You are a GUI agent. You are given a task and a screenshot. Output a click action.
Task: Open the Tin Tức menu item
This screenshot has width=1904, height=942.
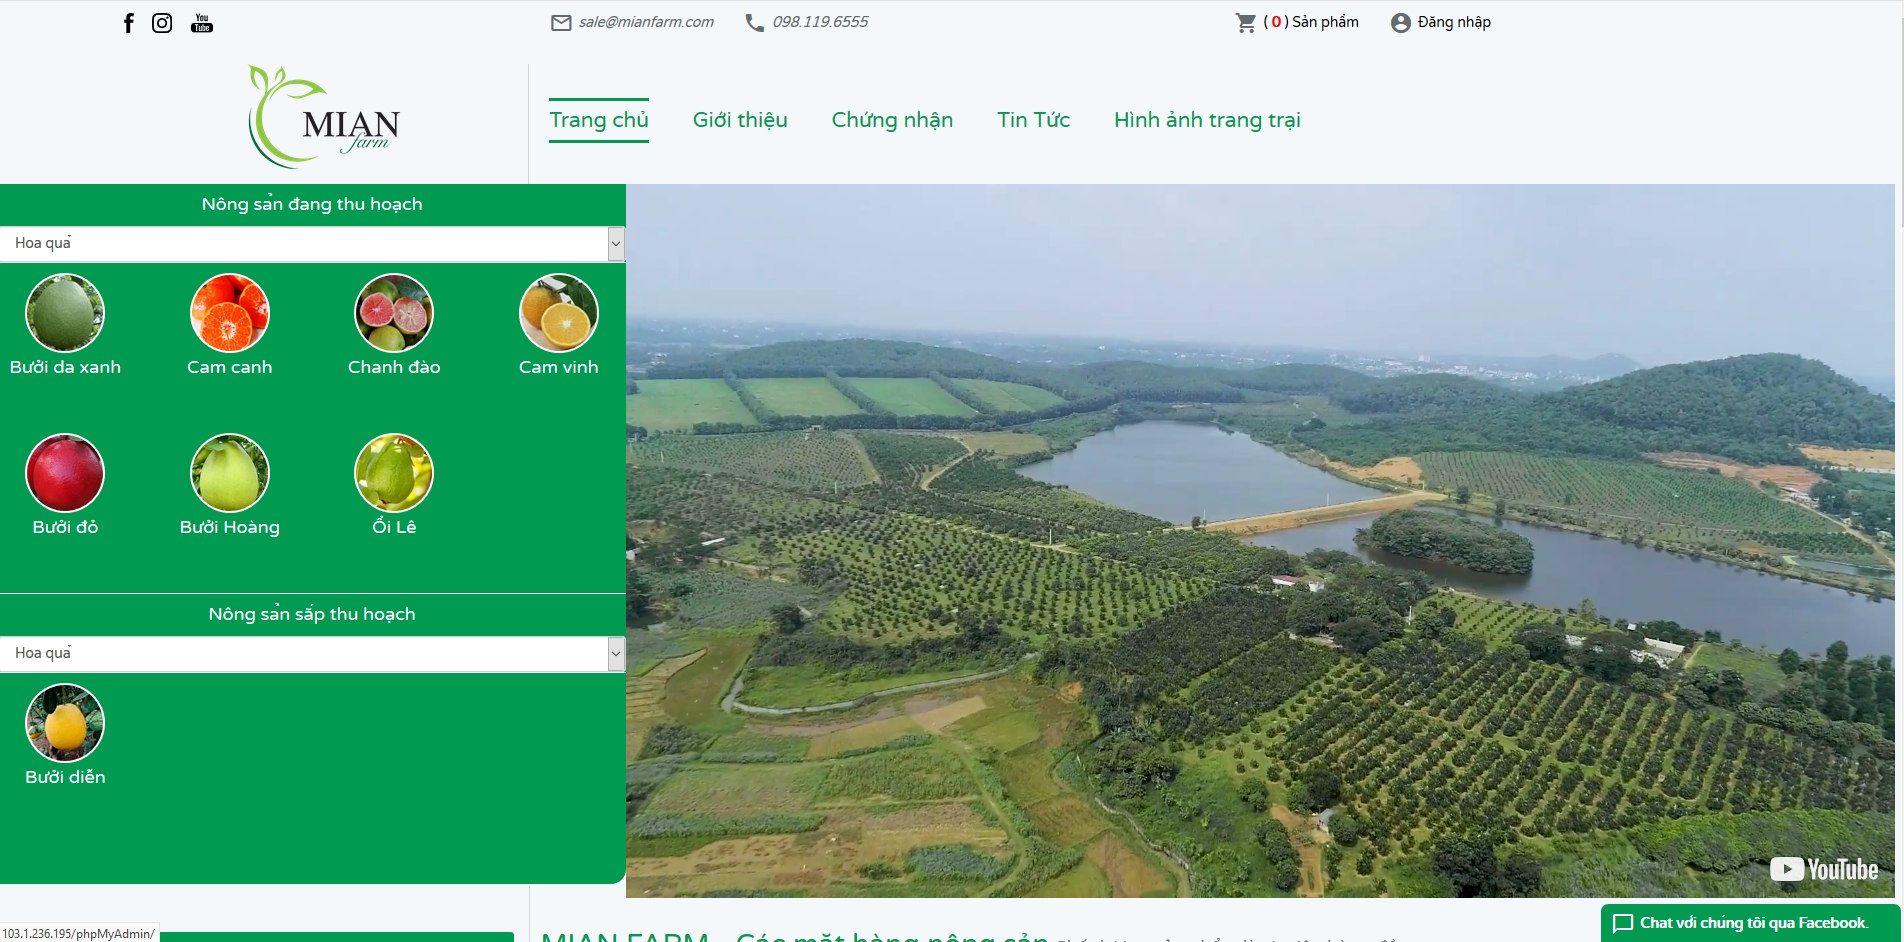[1033, 120]
